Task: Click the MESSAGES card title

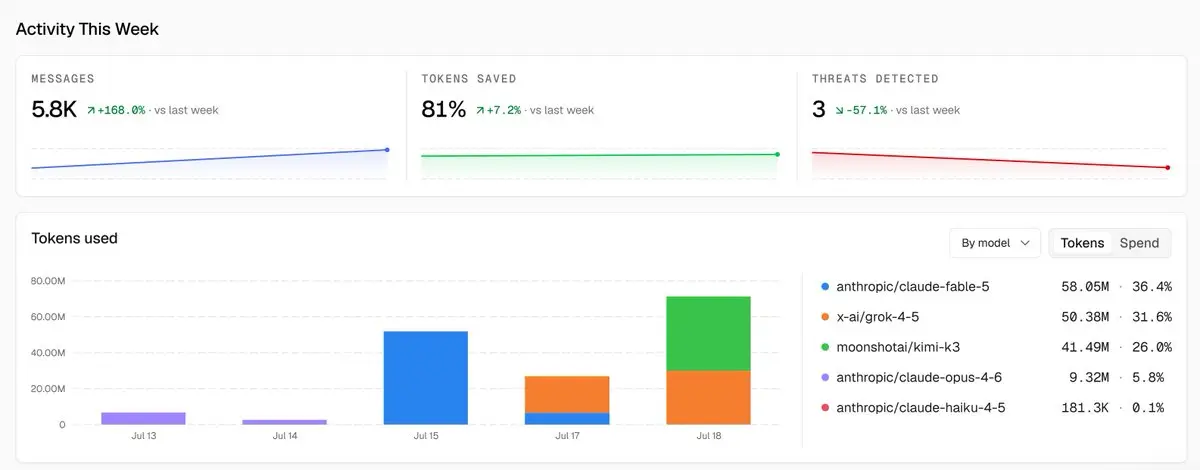Action: point(63,78)
